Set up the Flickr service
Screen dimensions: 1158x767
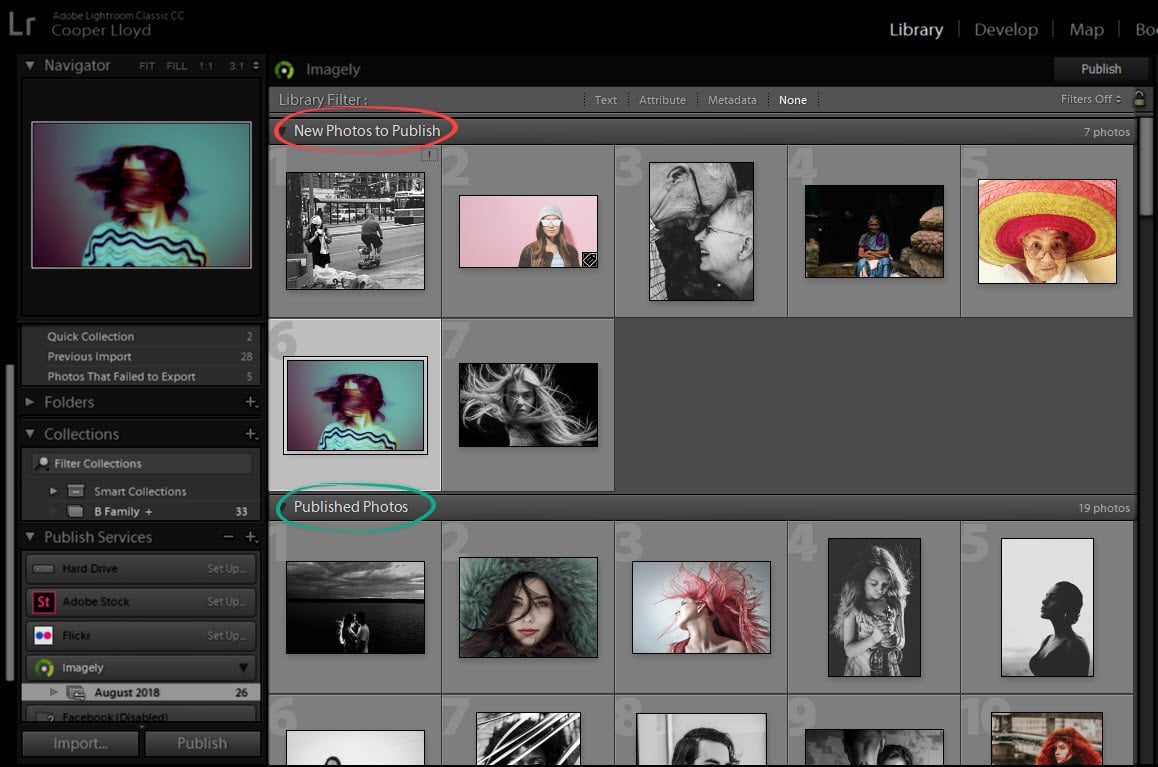[227, 635]
